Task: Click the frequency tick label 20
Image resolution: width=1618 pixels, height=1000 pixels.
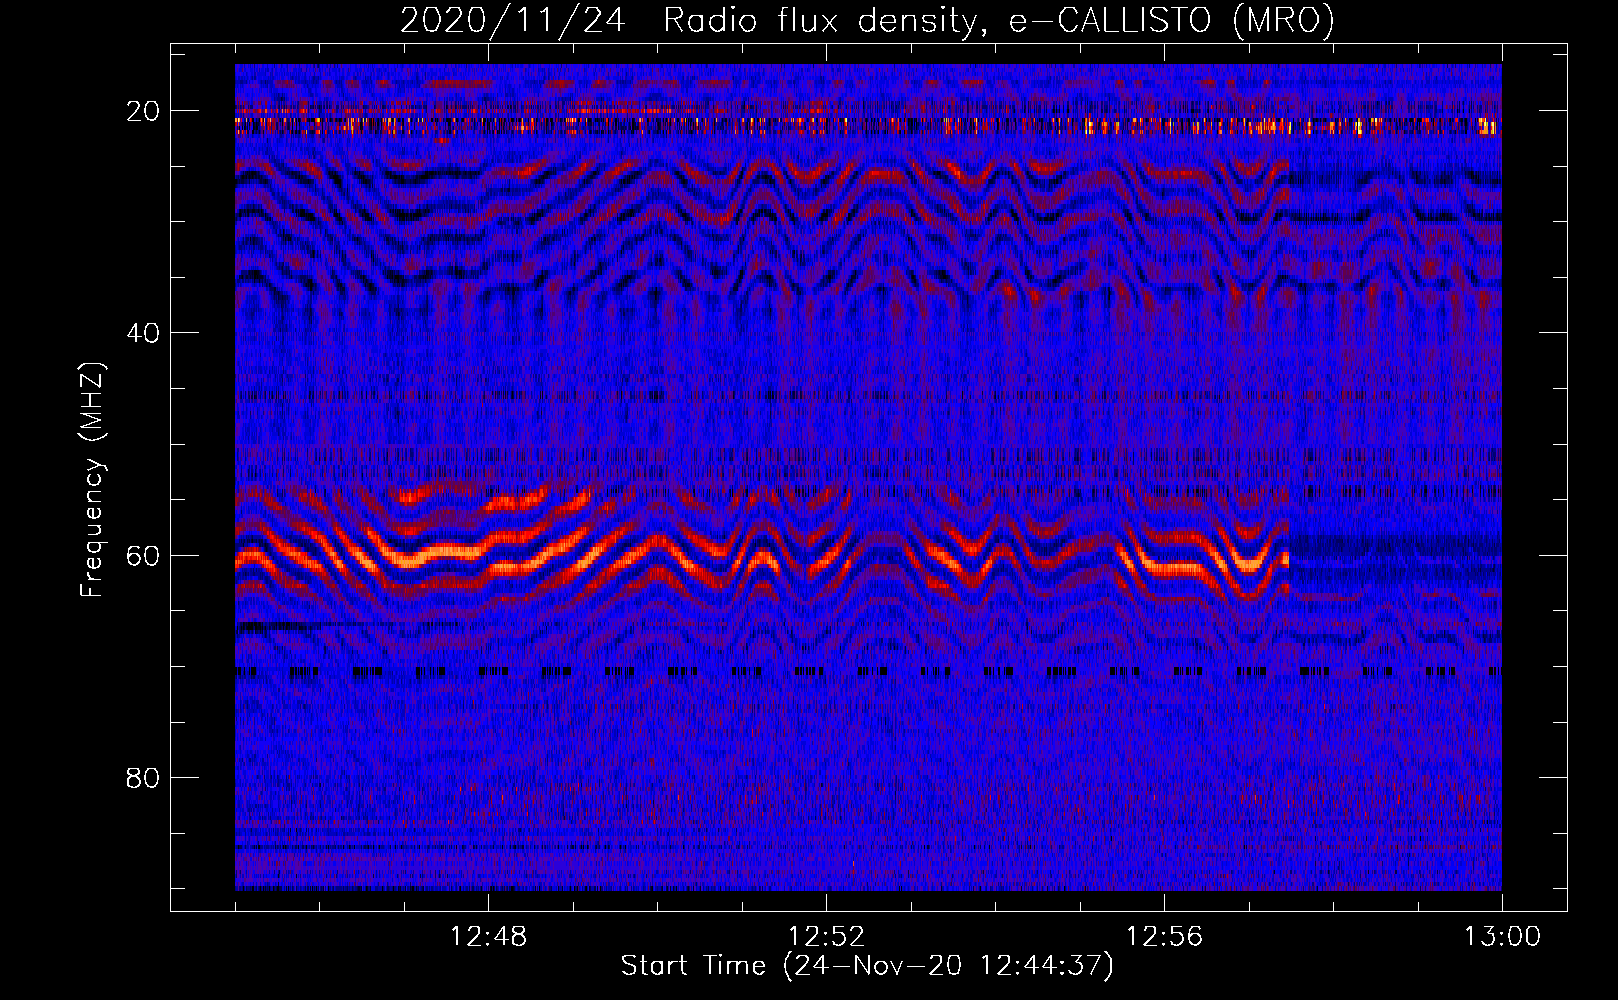Action: [144, 110]
